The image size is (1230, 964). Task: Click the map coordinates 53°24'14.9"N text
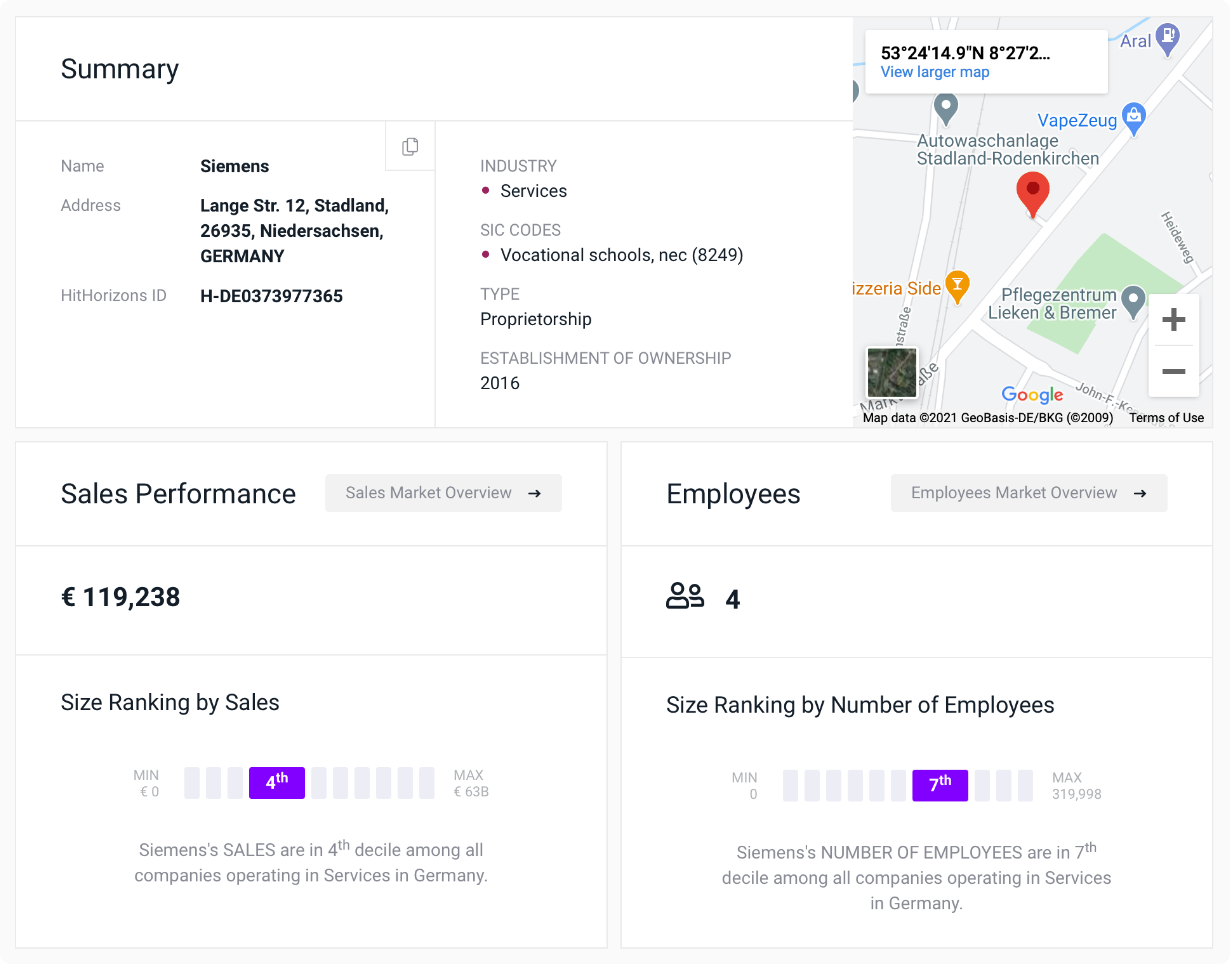966,53
